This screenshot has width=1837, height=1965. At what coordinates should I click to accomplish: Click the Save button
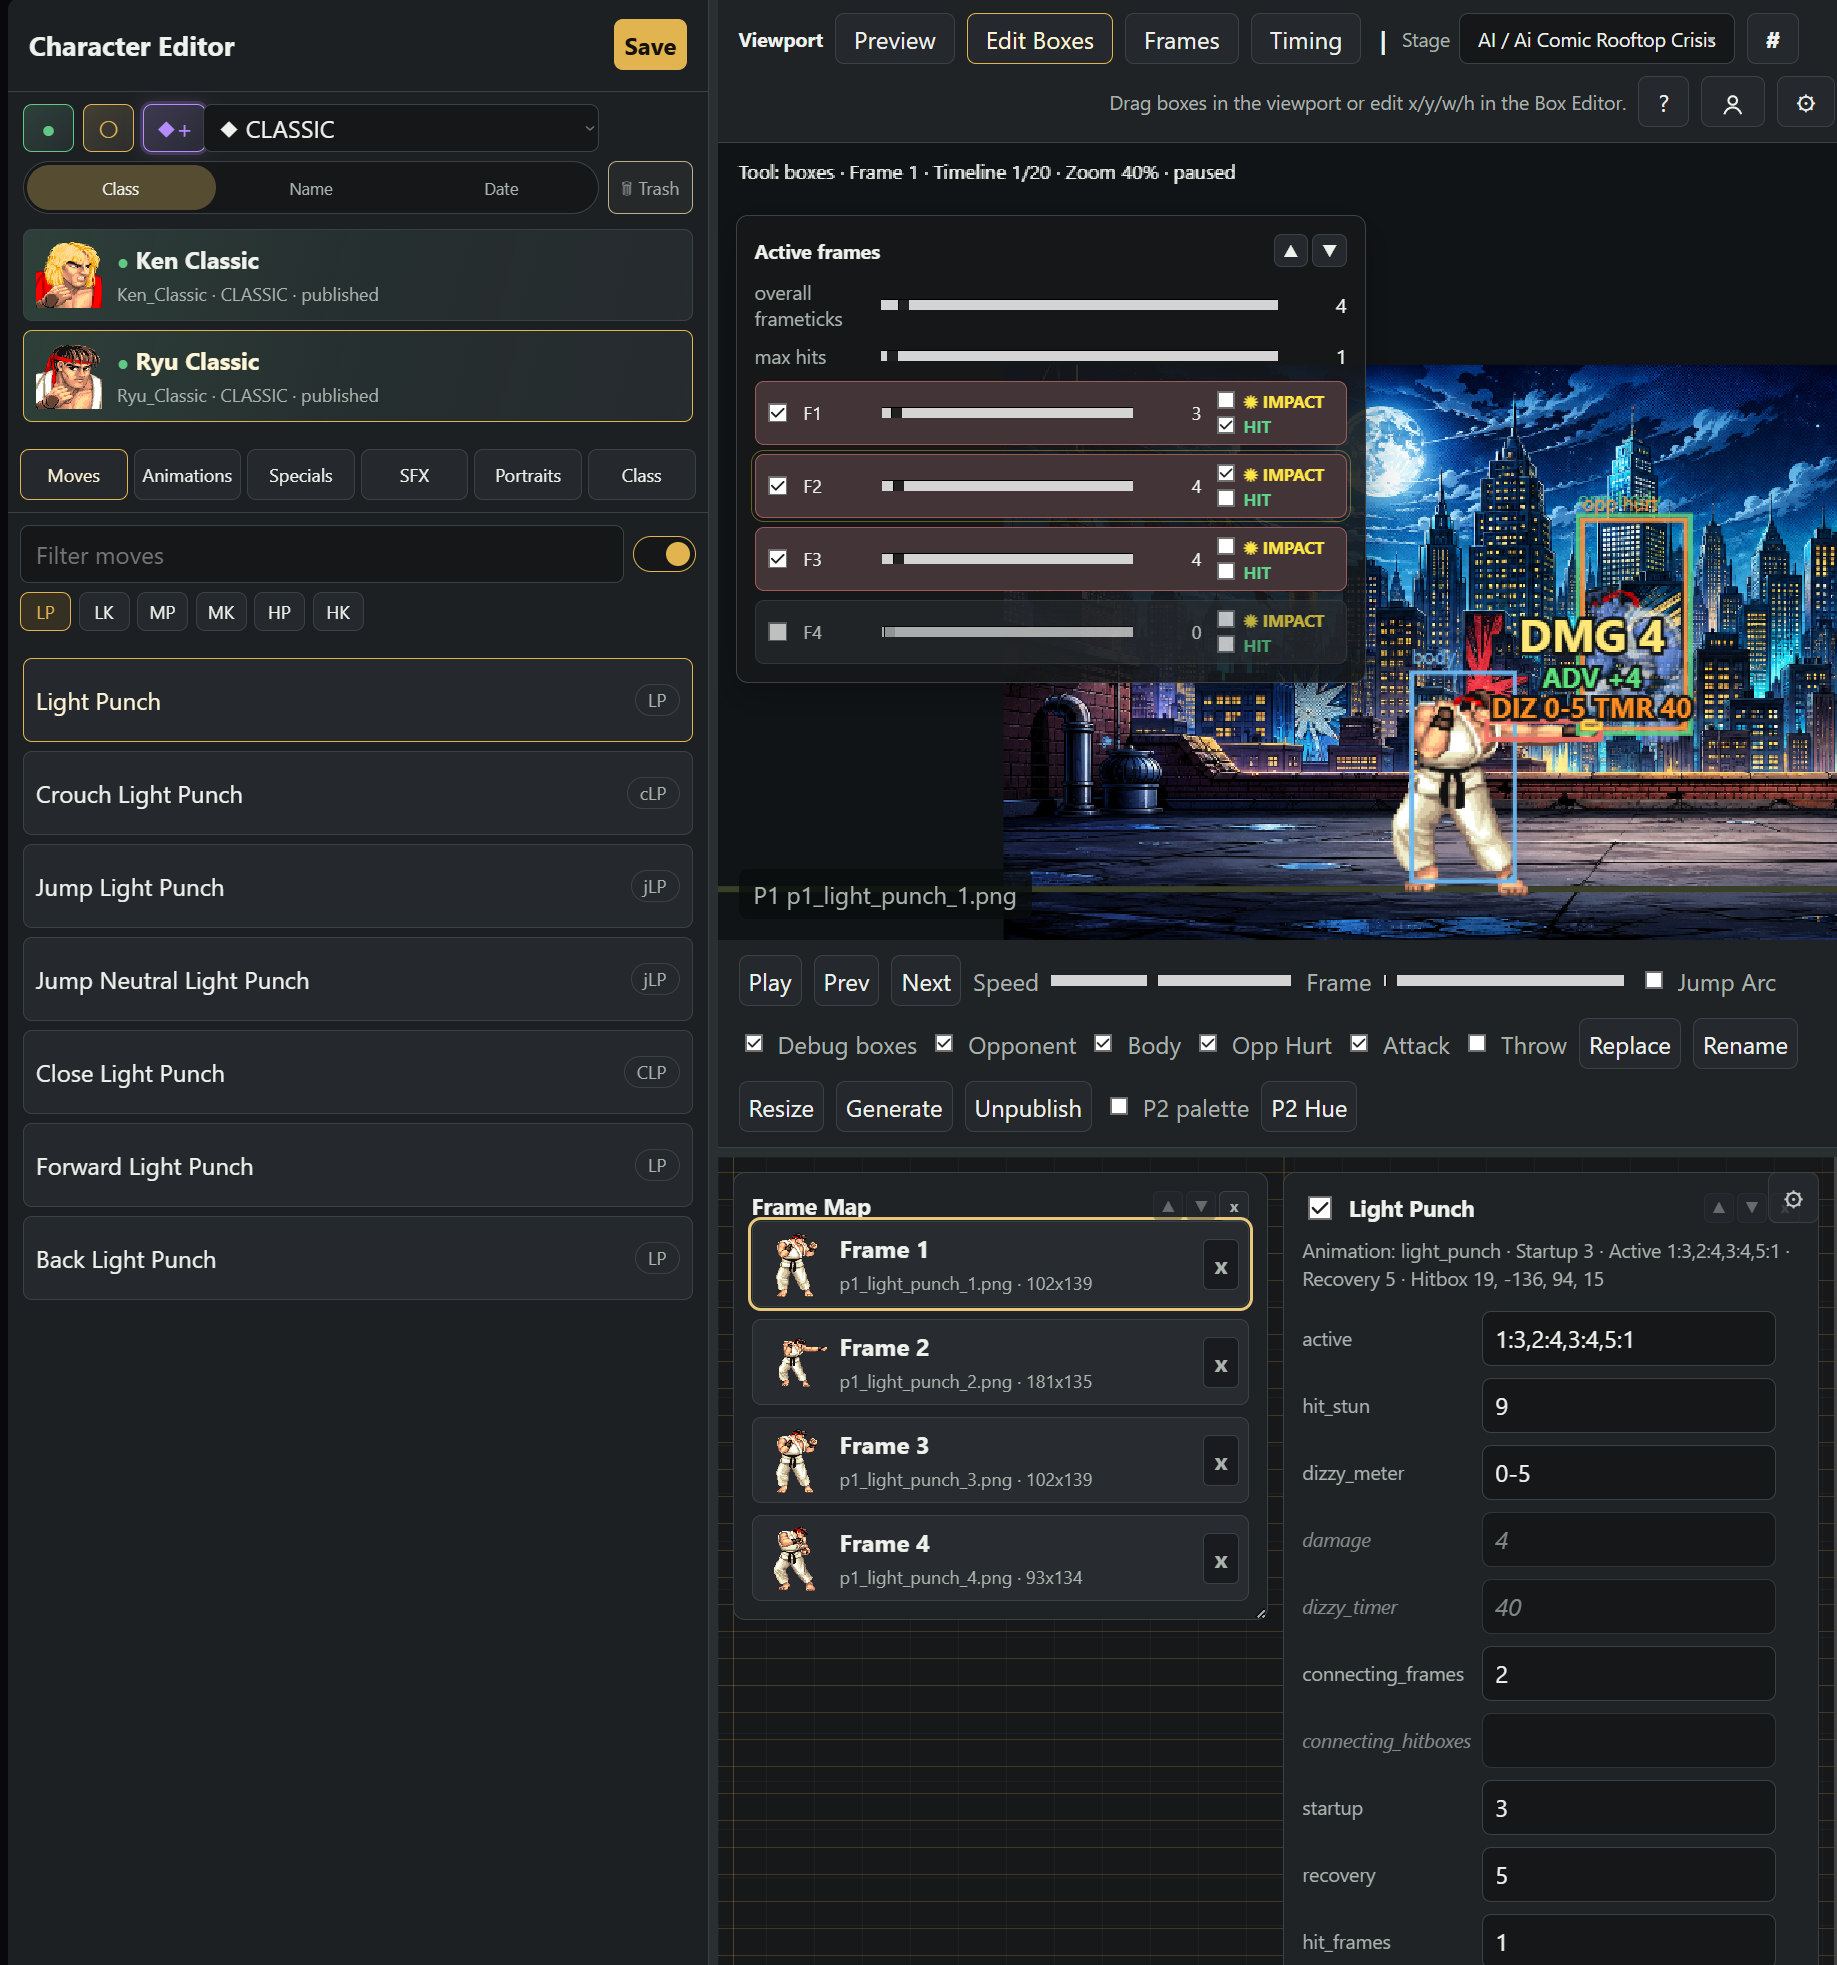650,46
